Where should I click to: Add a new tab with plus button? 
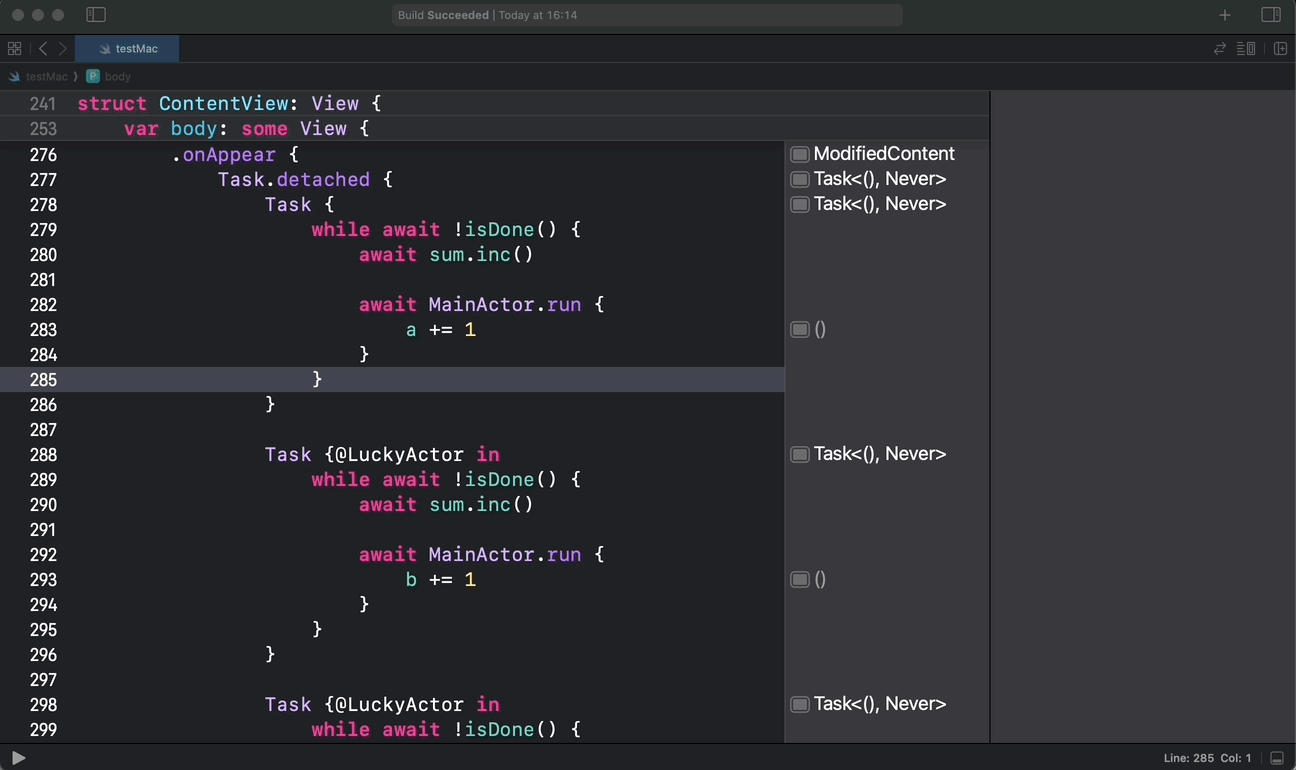[x=1225, y=15]
